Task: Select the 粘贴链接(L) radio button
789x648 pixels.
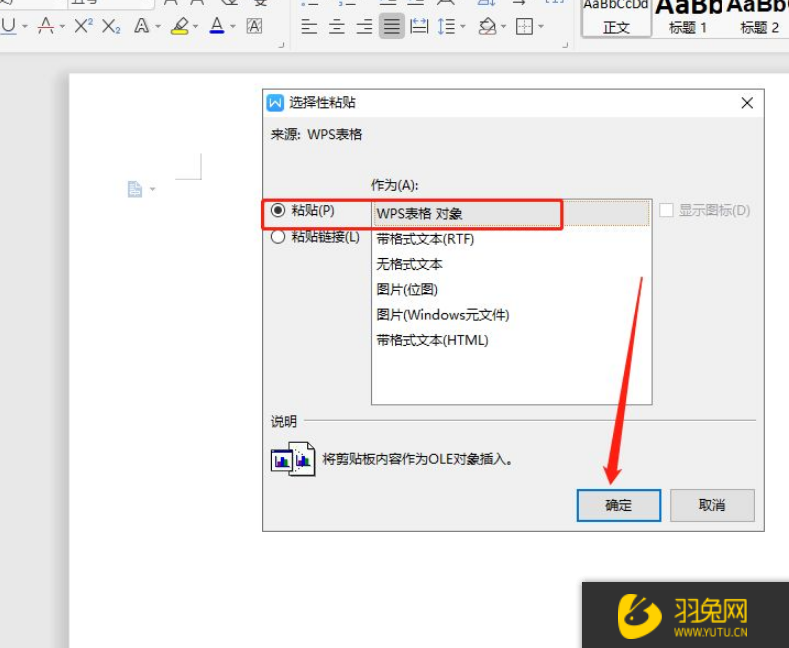Action: tap(278, 236)
